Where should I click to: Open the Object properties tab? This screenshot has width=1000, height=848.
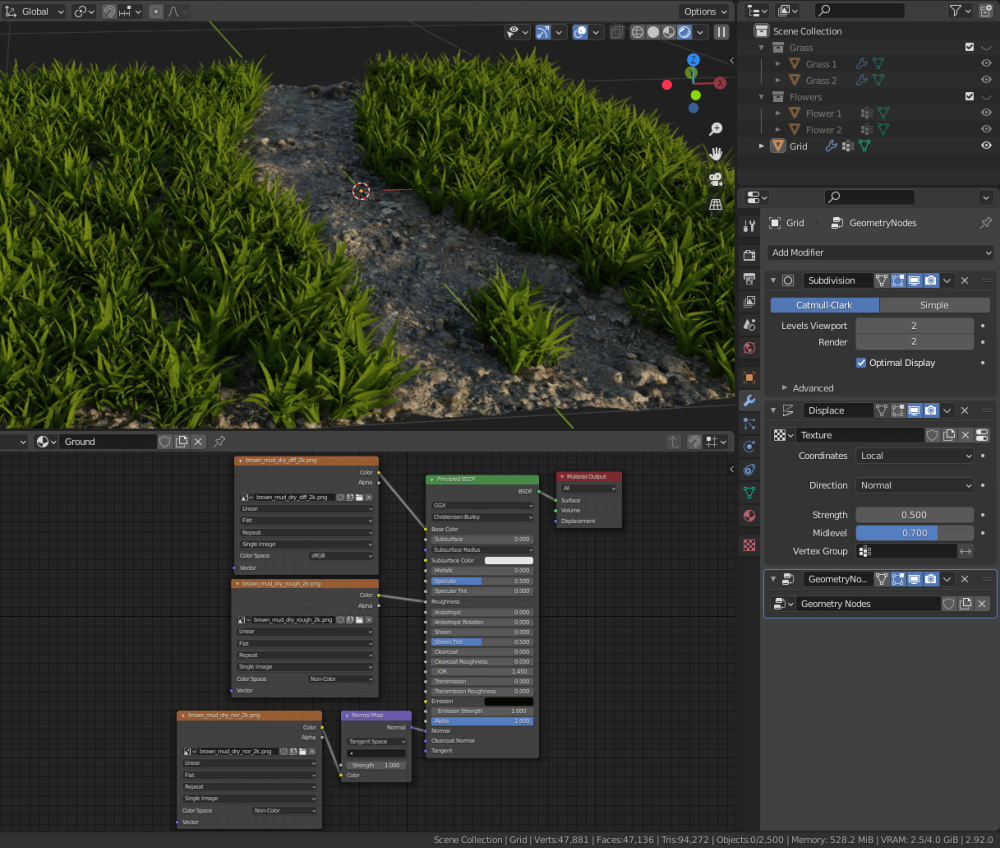point(749,377)
